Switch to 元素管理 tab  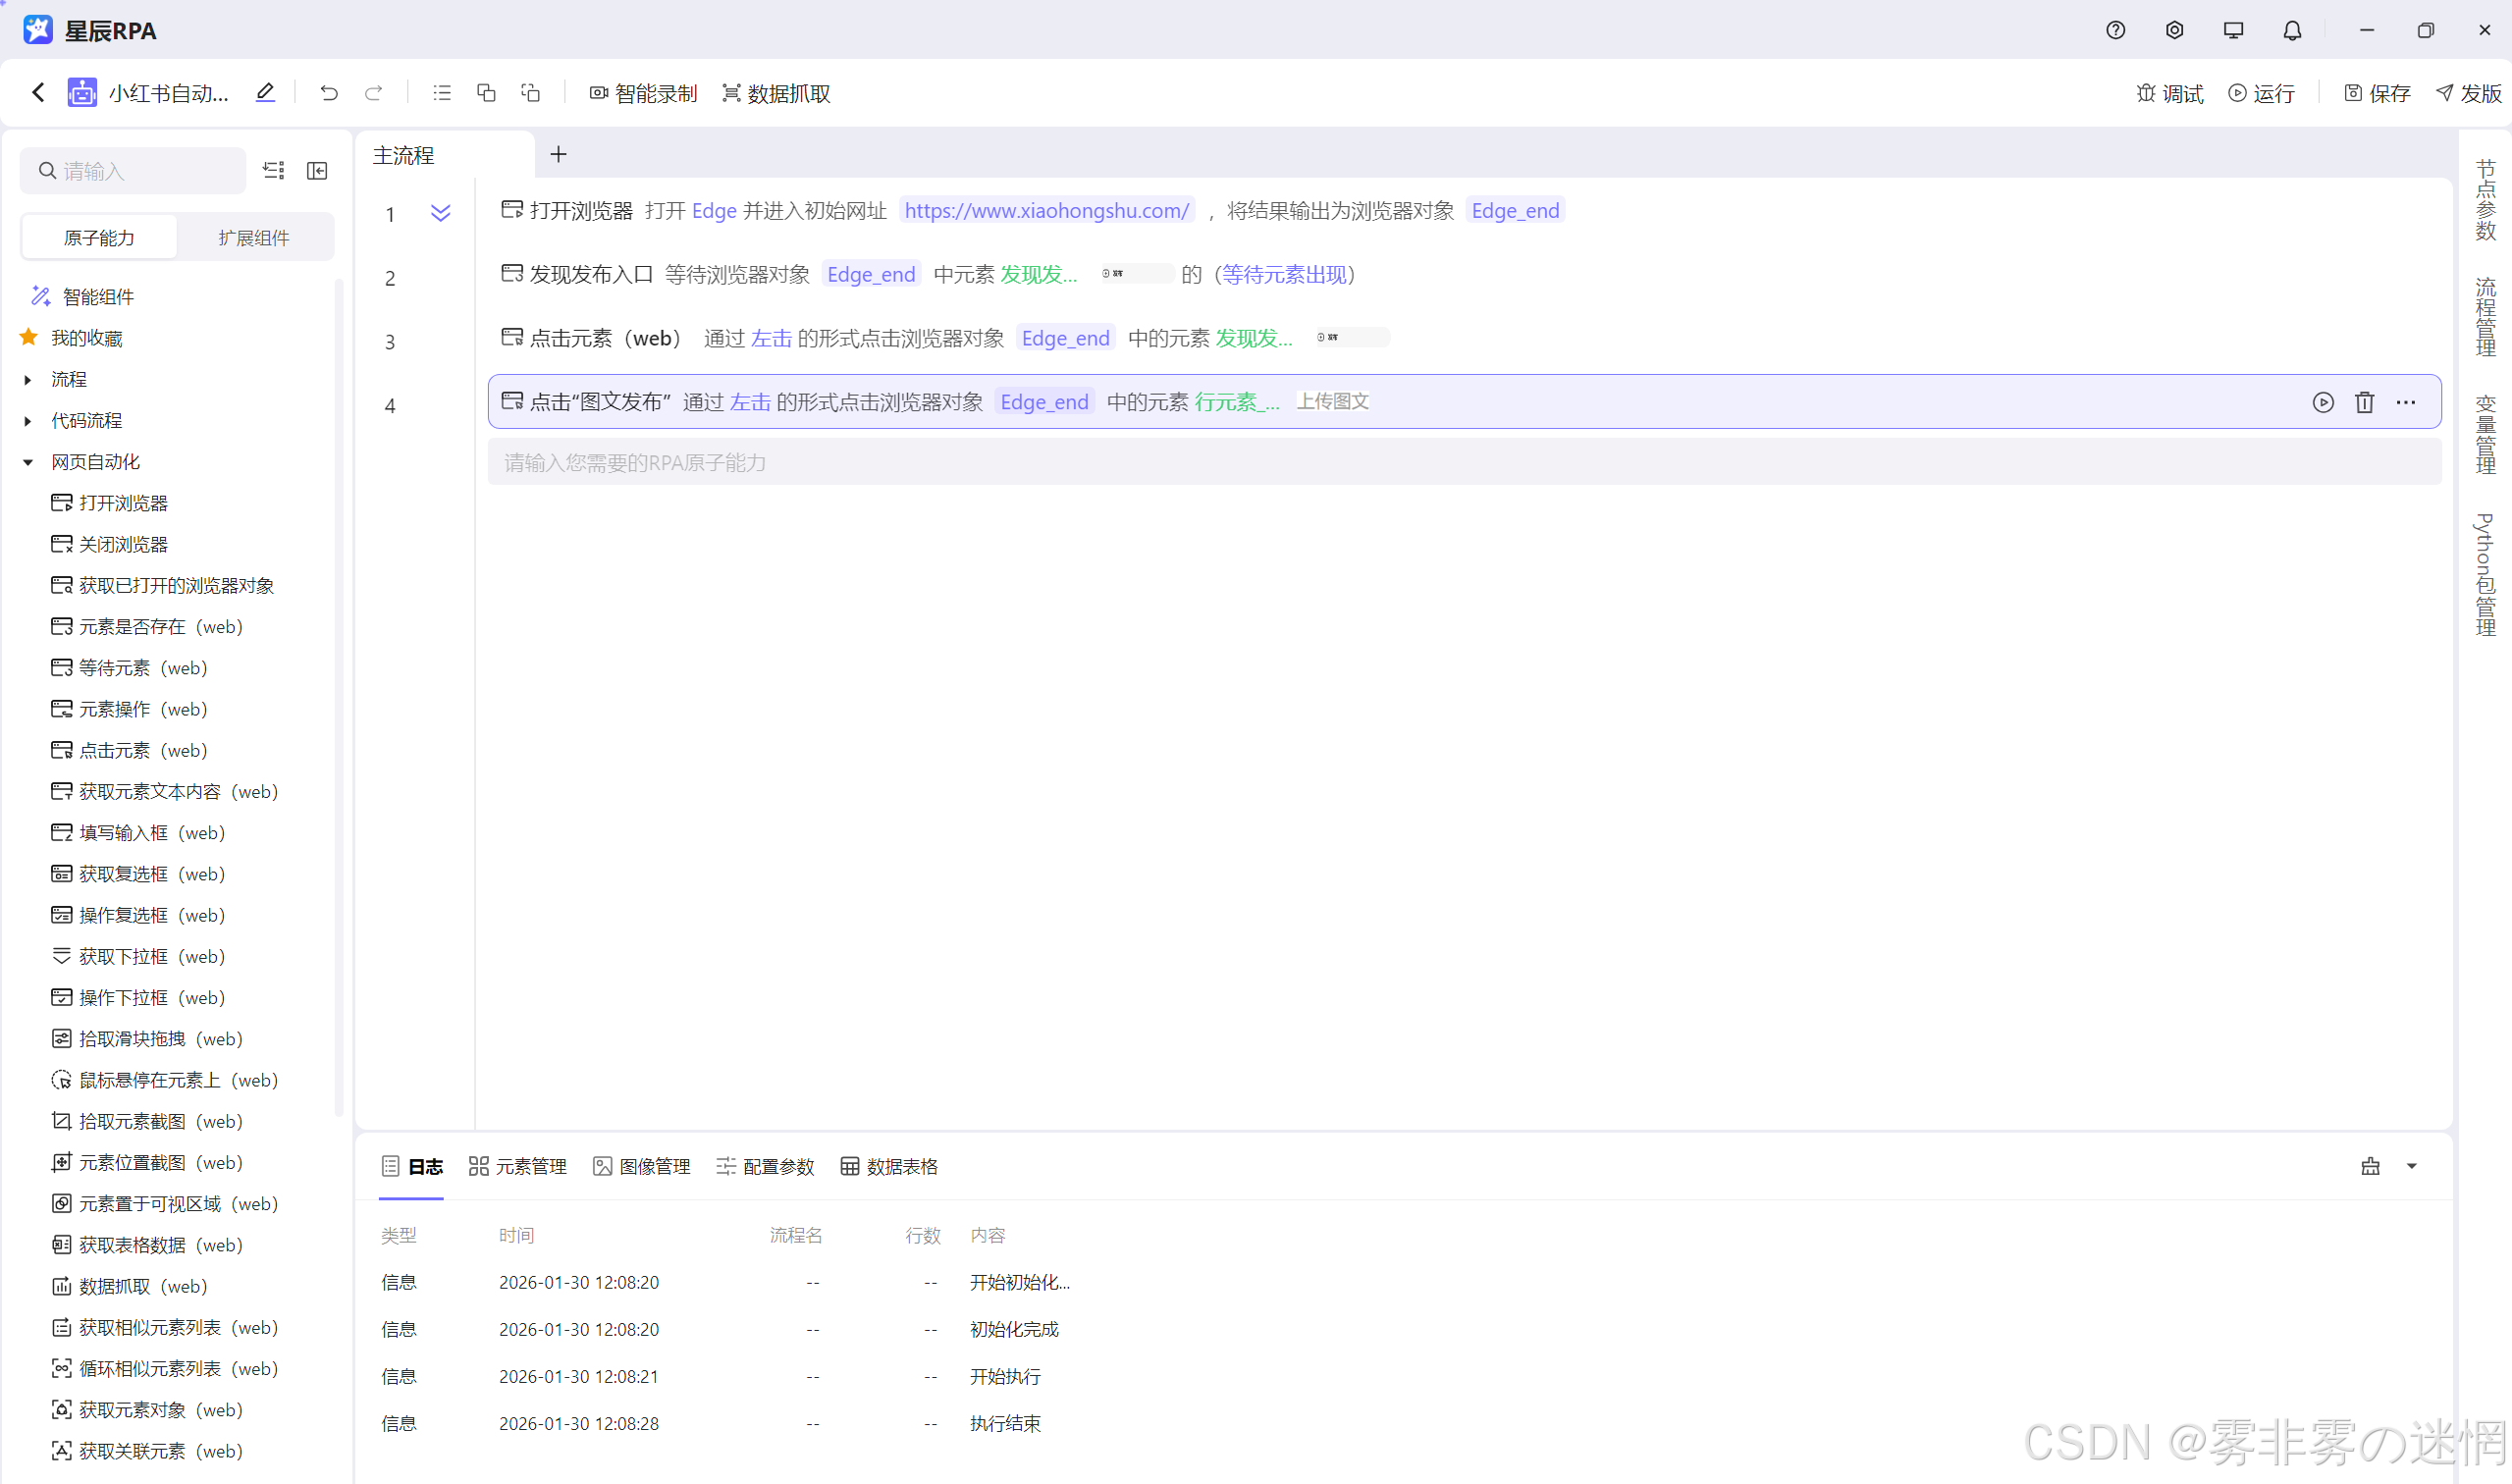tap(518, 1166)
